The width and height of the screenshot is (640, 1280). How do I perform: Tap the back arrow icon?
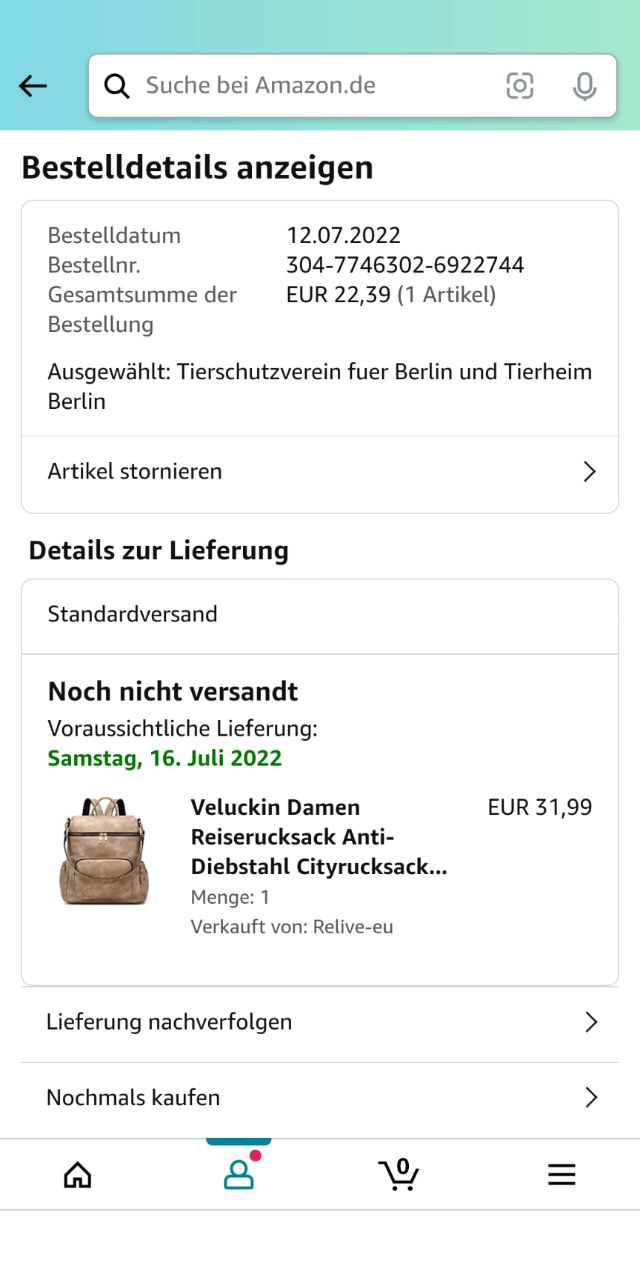pos(33,86)
